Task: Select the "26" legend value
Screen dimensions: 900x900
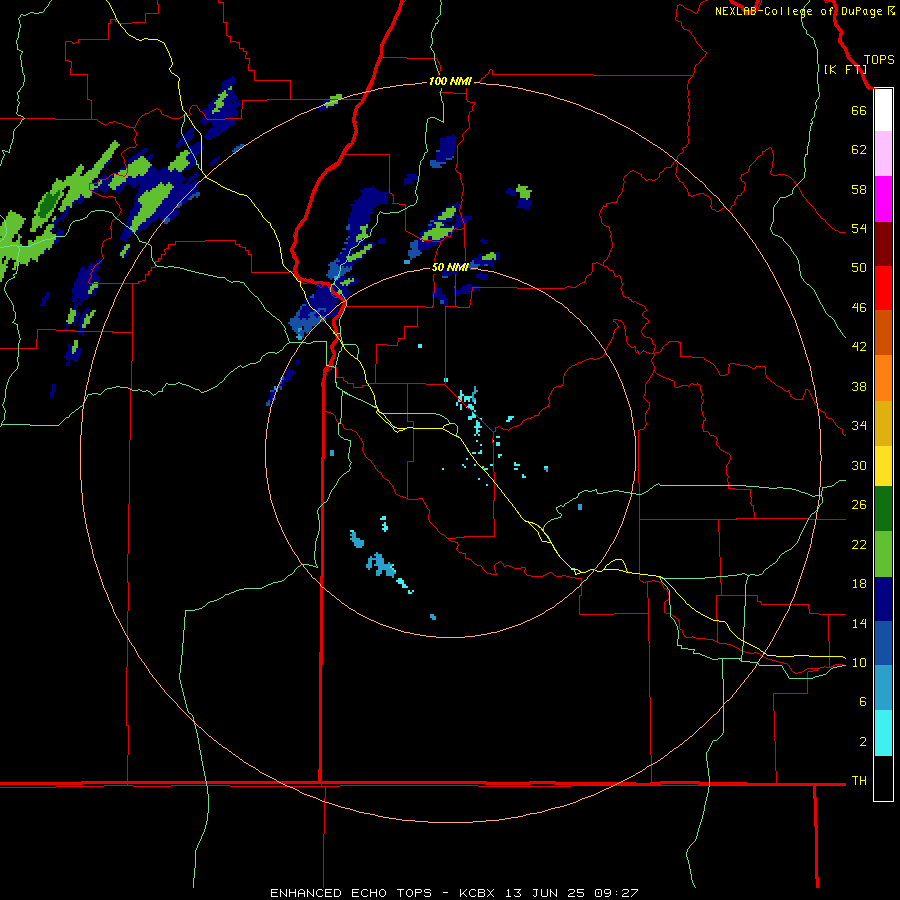Action: coord(859,505)
